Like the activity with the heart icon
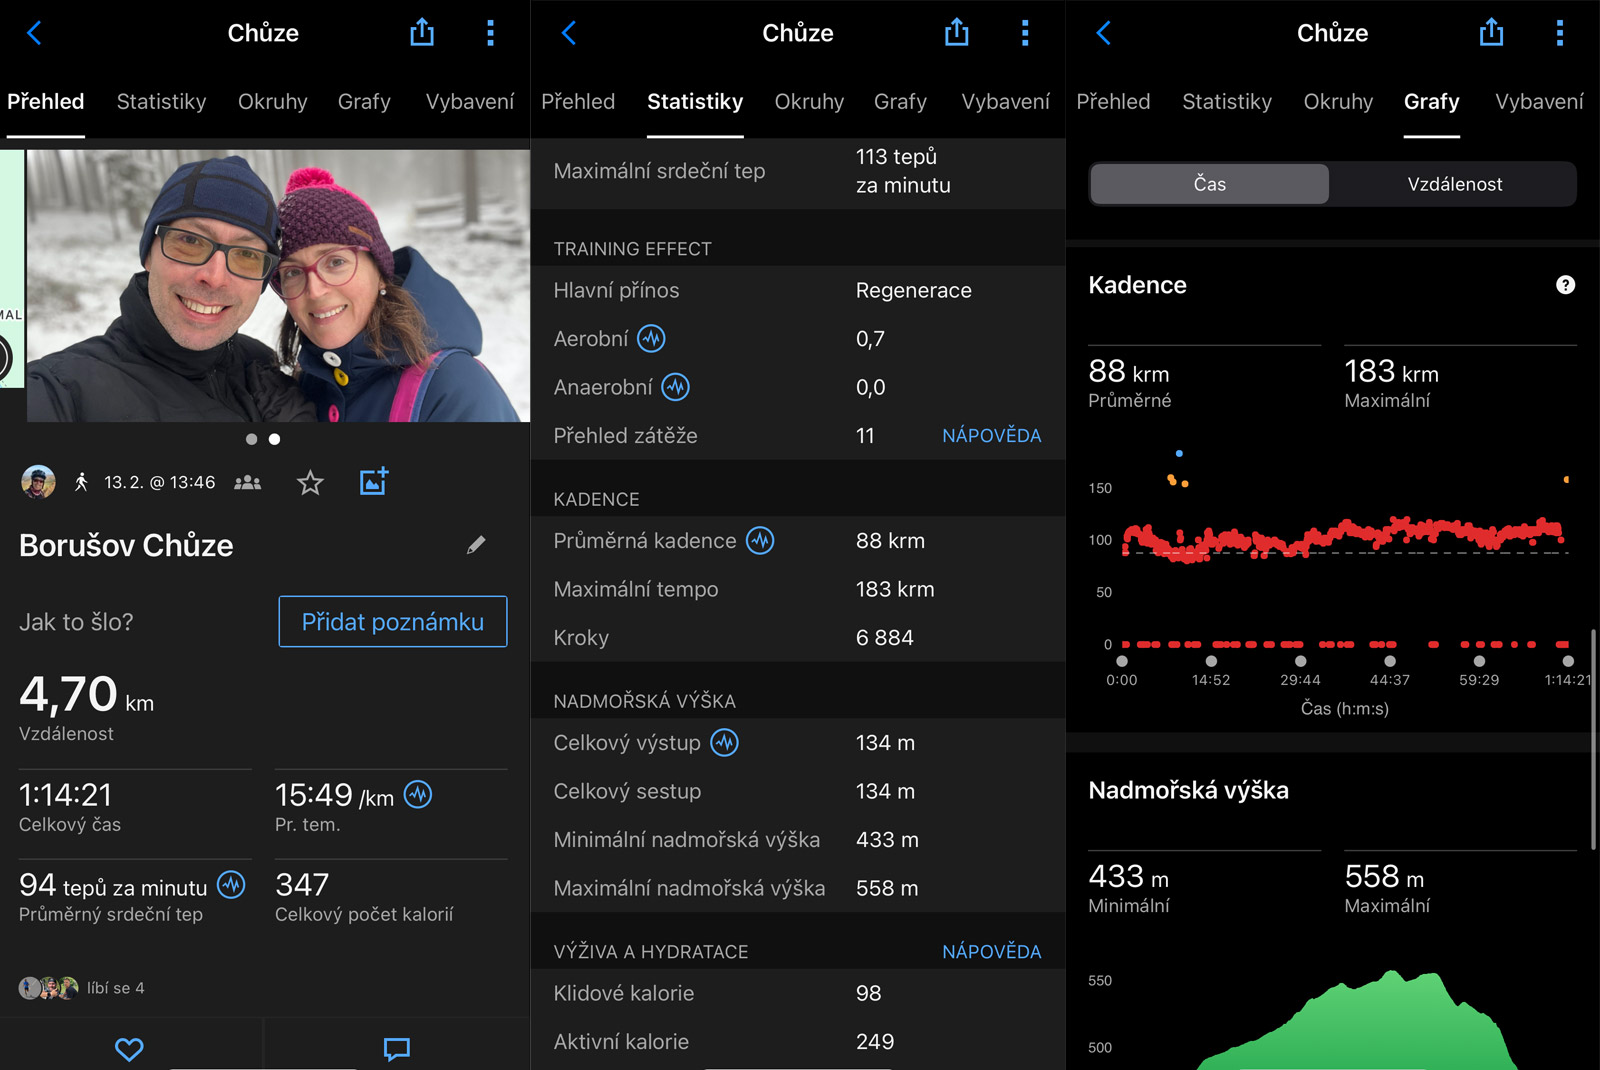 129,1048
